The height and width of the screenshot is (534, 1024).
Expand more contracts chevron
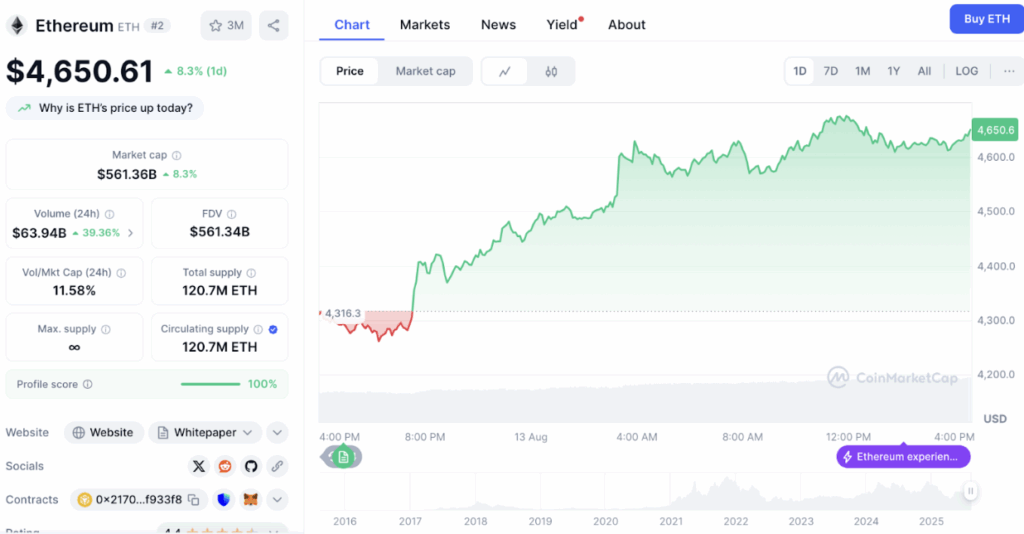coord(278,499)
